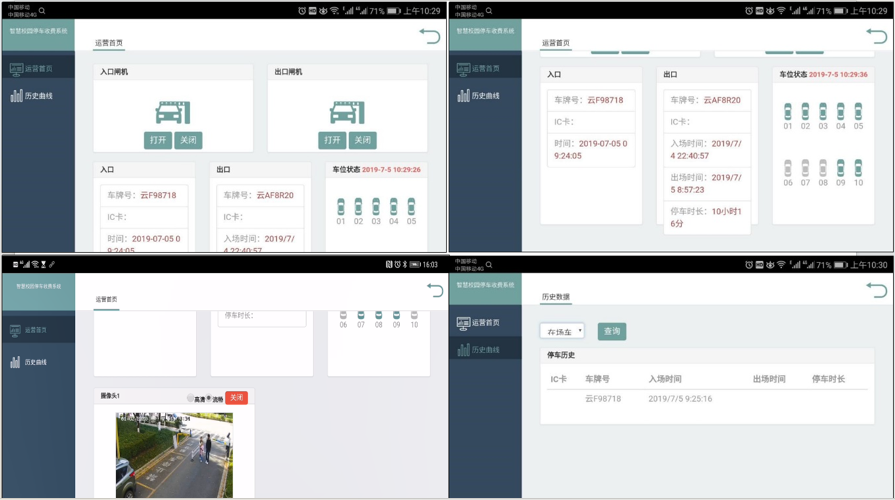Image resolution: width=895 pixels, height=500 pixels.
Task: Click the 查询 button
Action: point(612,332)
